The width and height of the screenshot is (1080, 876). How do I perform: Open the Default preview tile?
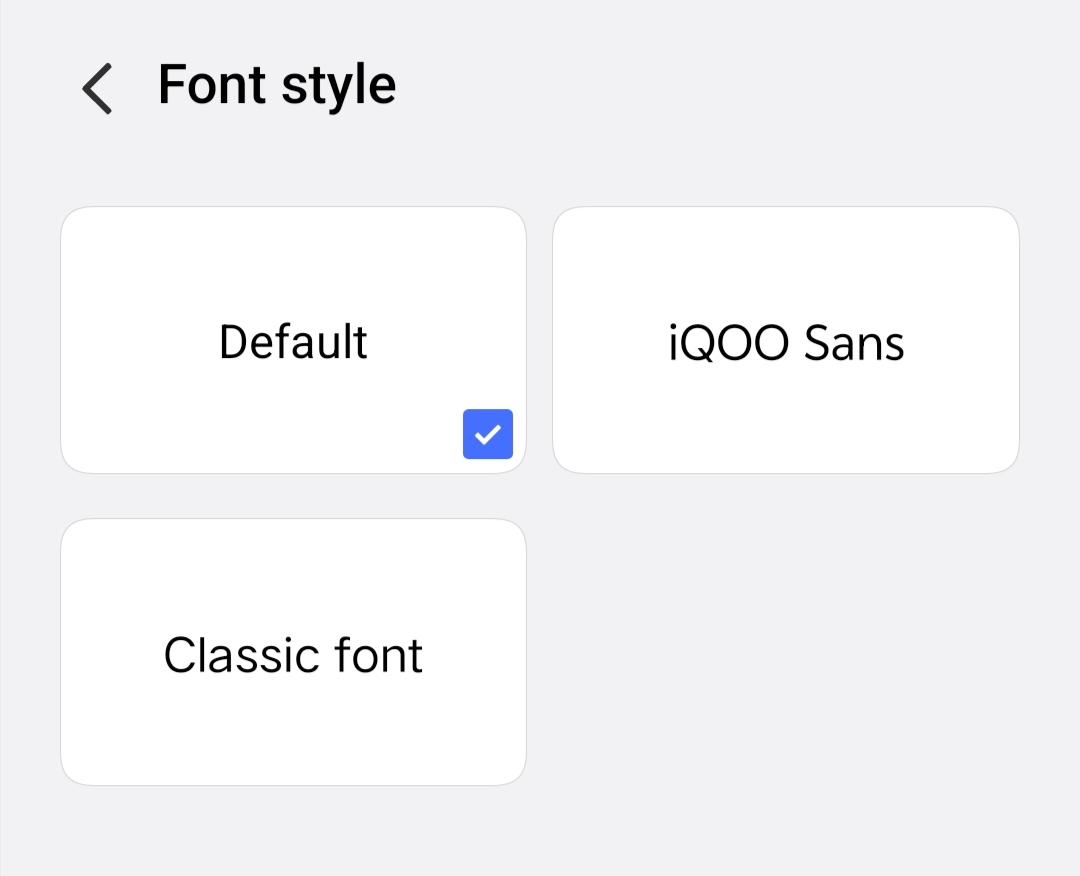[x=293, y=340]
